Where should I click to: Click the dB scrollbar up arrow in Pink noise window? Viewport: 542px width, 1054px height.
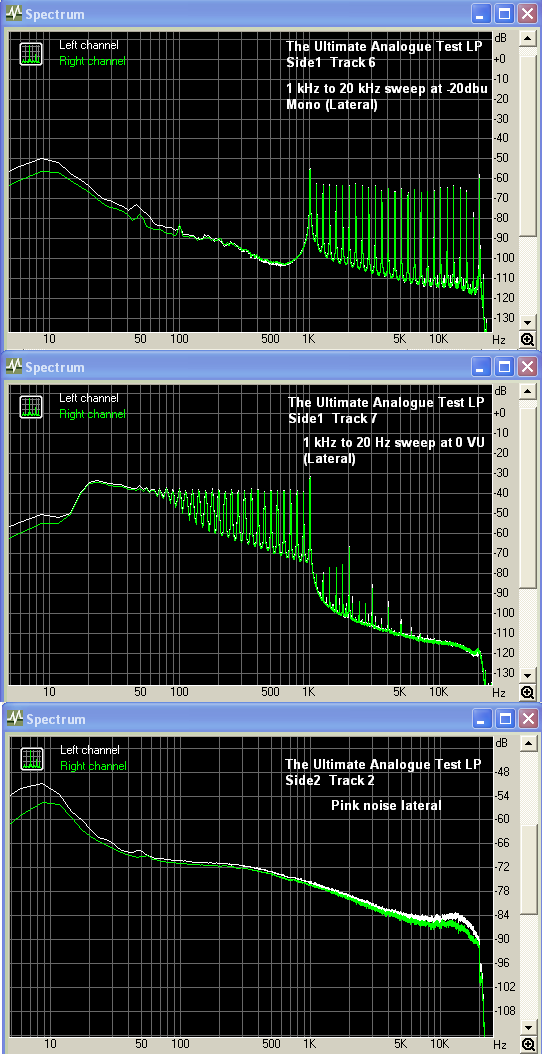point(527,744)
